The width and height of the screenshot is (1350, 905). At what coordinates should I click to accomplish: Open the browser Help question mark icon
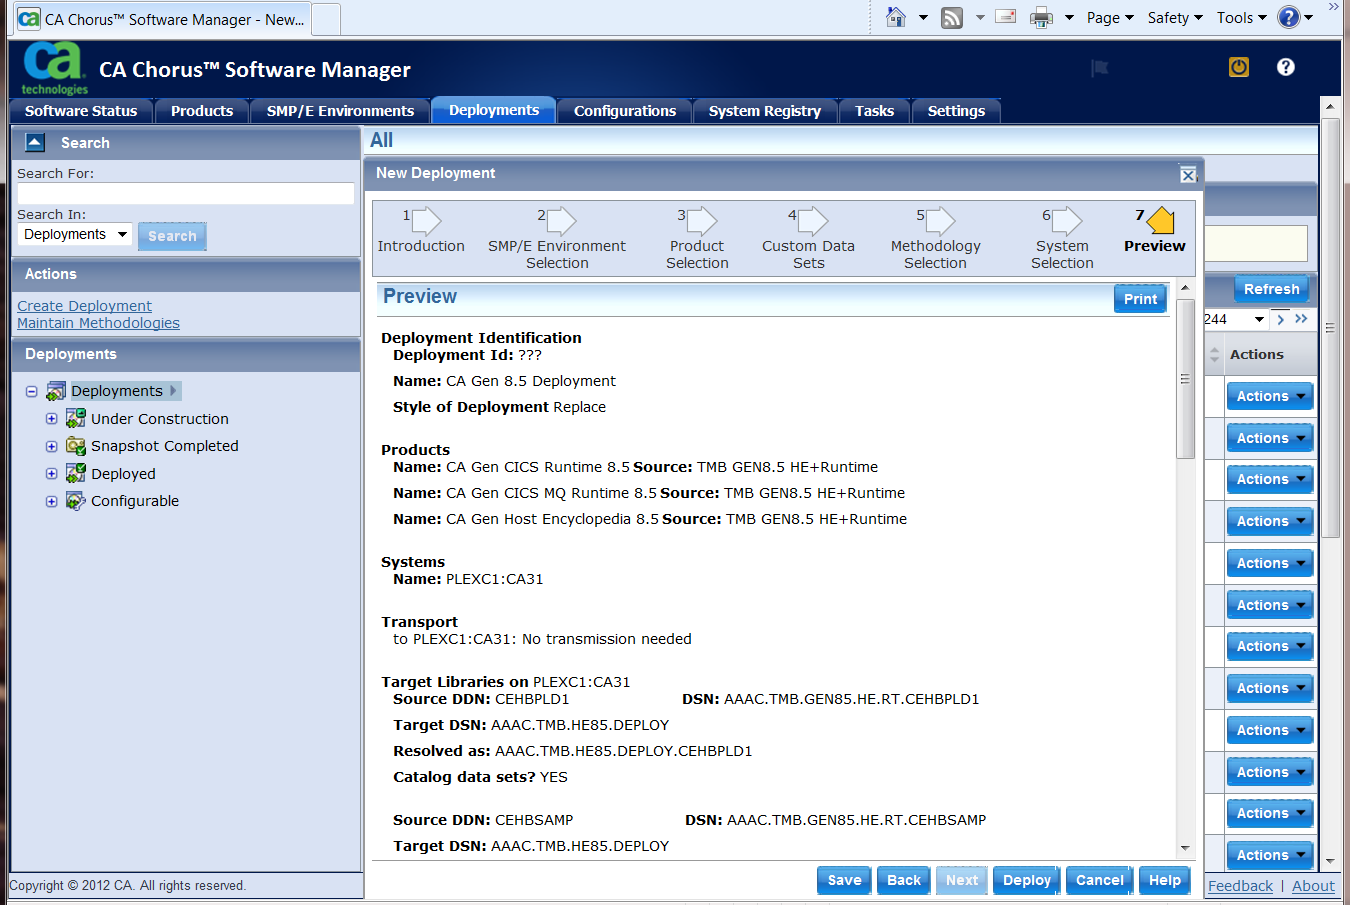(1289, 17)
